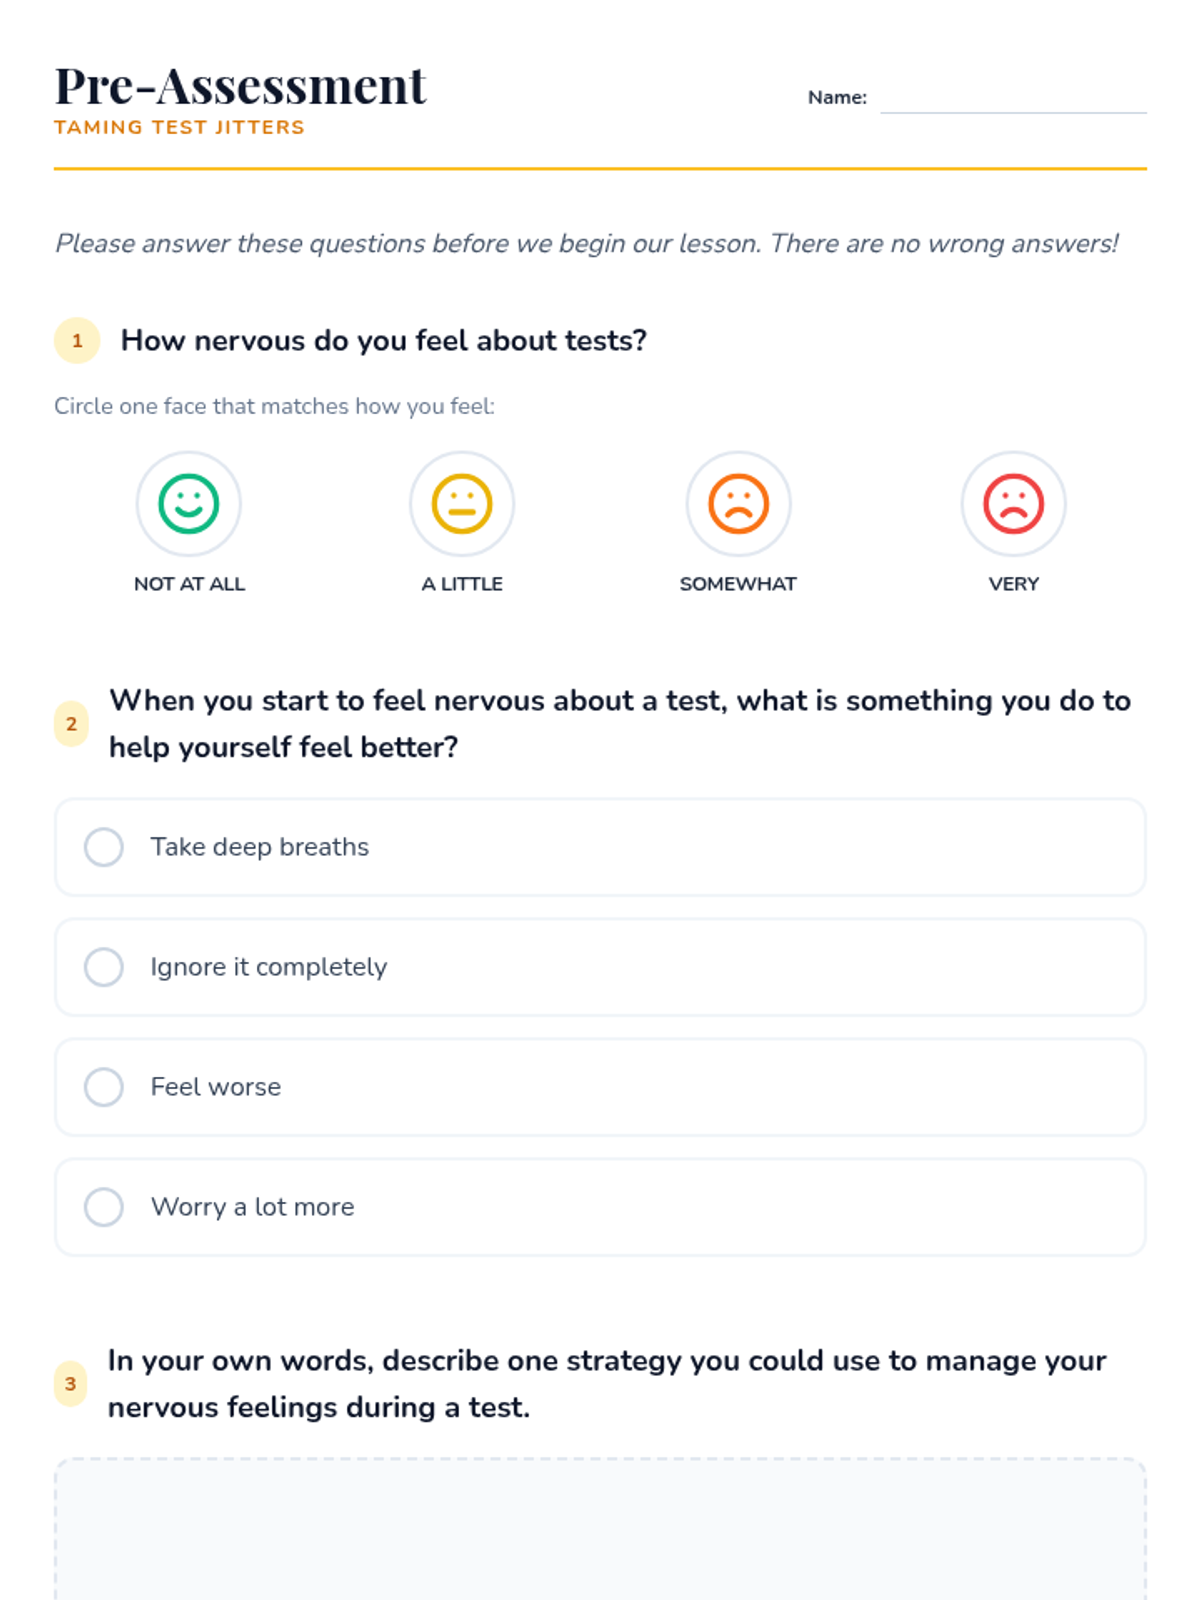
Task: Choose the yellow neutral face icon
Action: click(462, 504)
